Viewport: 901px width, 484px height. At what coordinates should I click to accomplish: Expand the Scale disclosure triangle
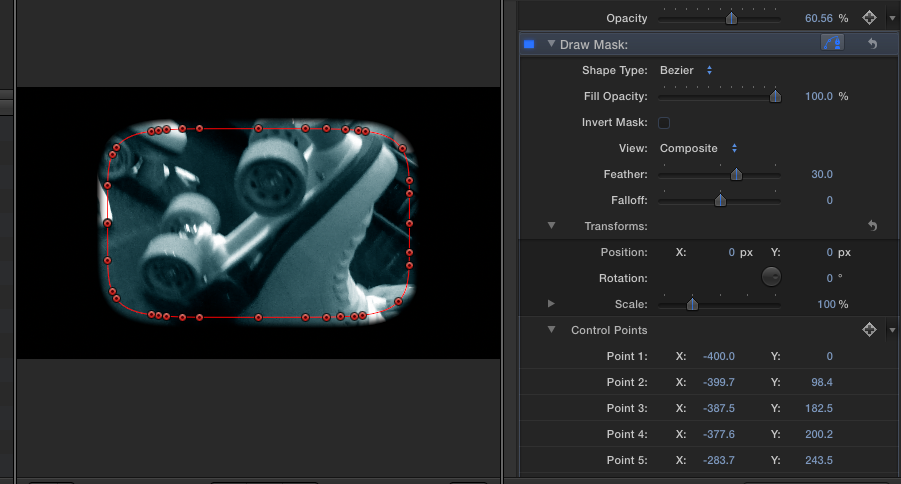[551, 304]
